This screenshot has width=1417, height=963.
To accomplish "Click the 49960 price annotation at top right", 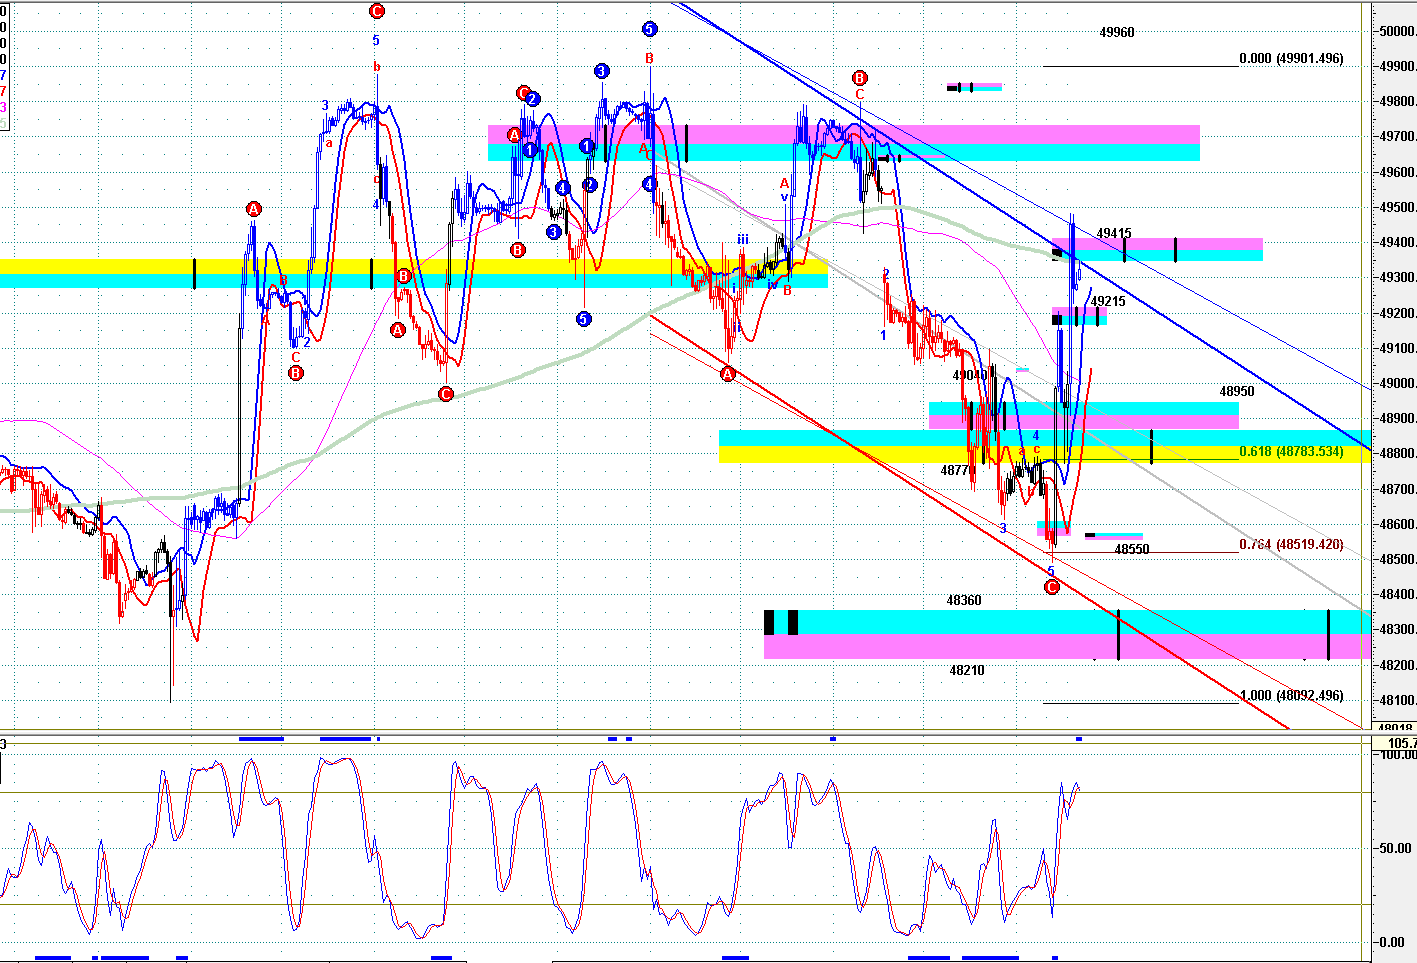I will [1117, 32].
